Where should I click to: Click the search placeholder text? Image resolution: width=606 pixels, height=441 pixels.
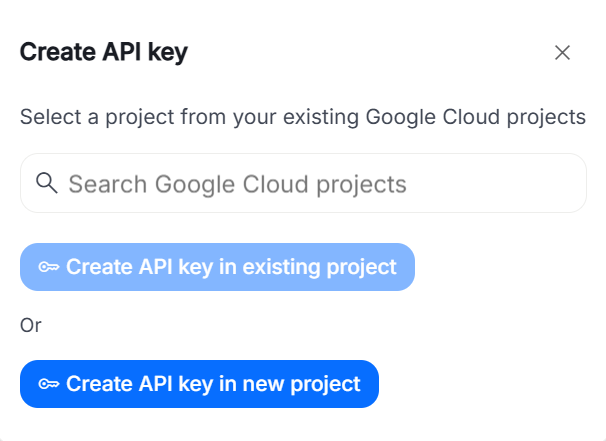click(x=237, y=184)
